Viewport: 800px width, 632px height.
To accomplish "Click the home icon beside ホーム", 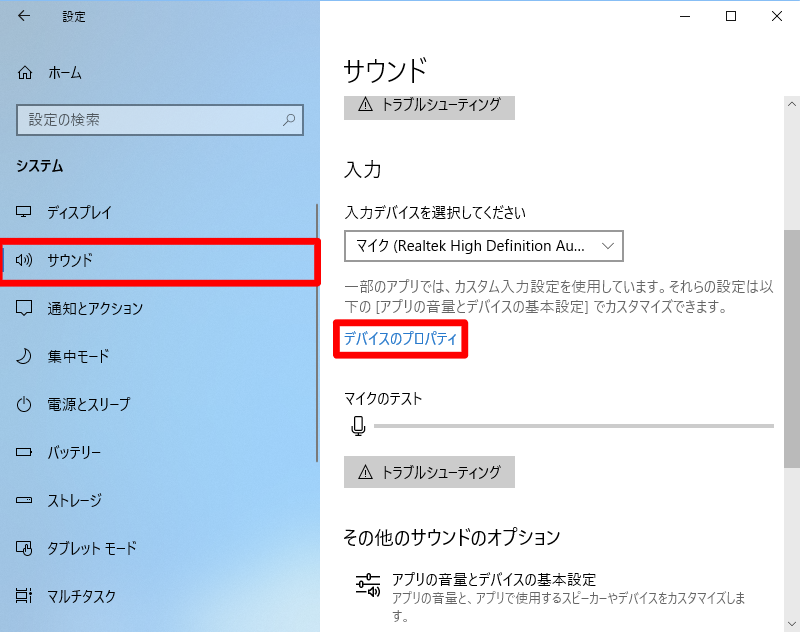I will click(25, 73).
